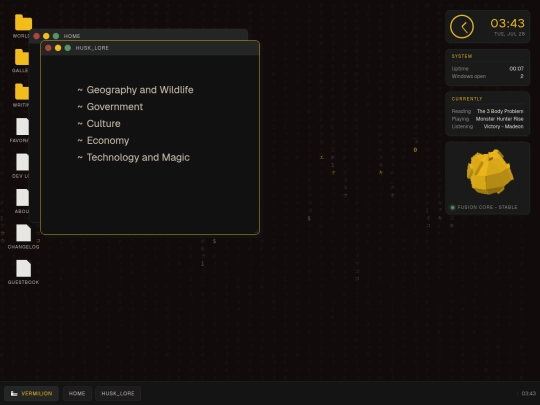
Task: Click the 03:43 digital clock widget
Action: (507, 23)
